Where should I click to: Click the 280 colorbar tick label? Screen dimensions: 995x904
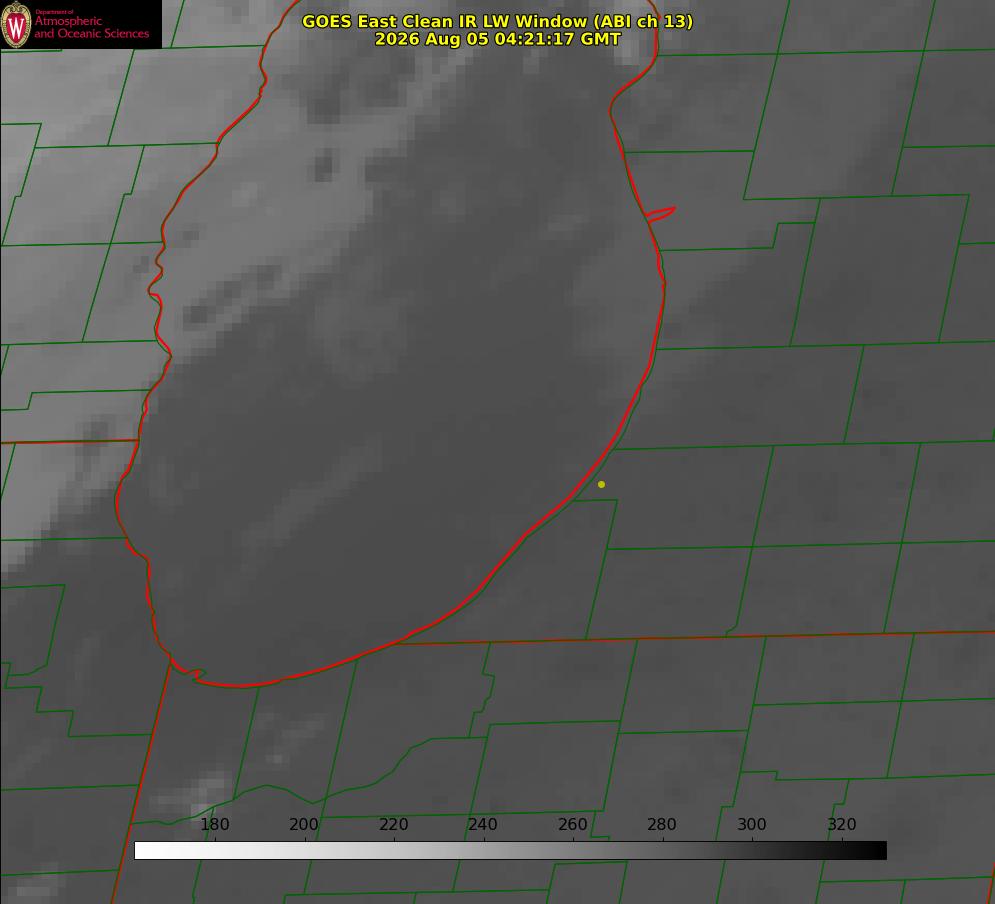click(x=662, y=824)
